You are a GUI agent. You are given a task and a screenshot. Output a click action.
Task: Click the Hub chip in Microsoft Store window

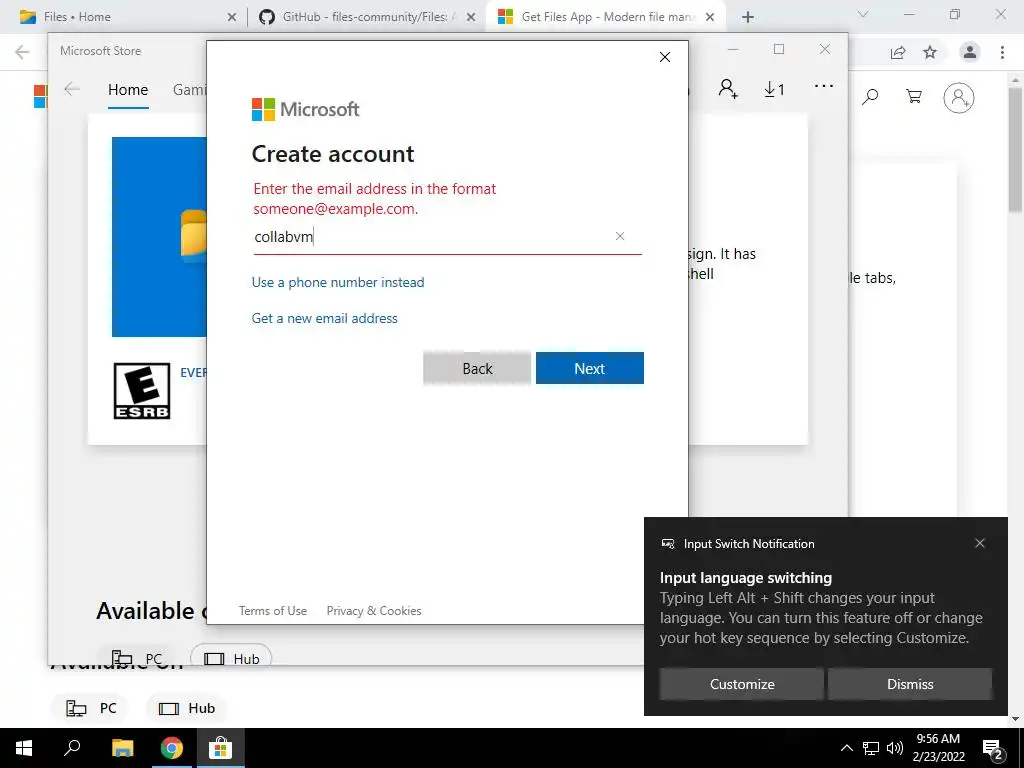[231, 656]
